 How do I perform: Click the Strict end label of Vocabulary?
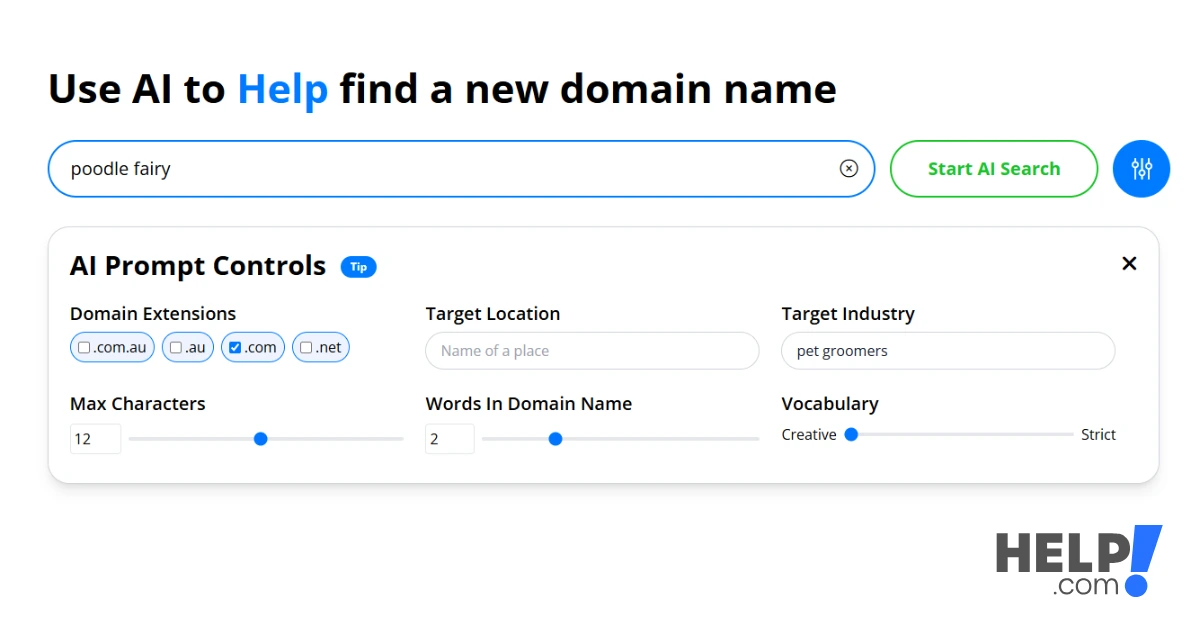(1098, 435)
